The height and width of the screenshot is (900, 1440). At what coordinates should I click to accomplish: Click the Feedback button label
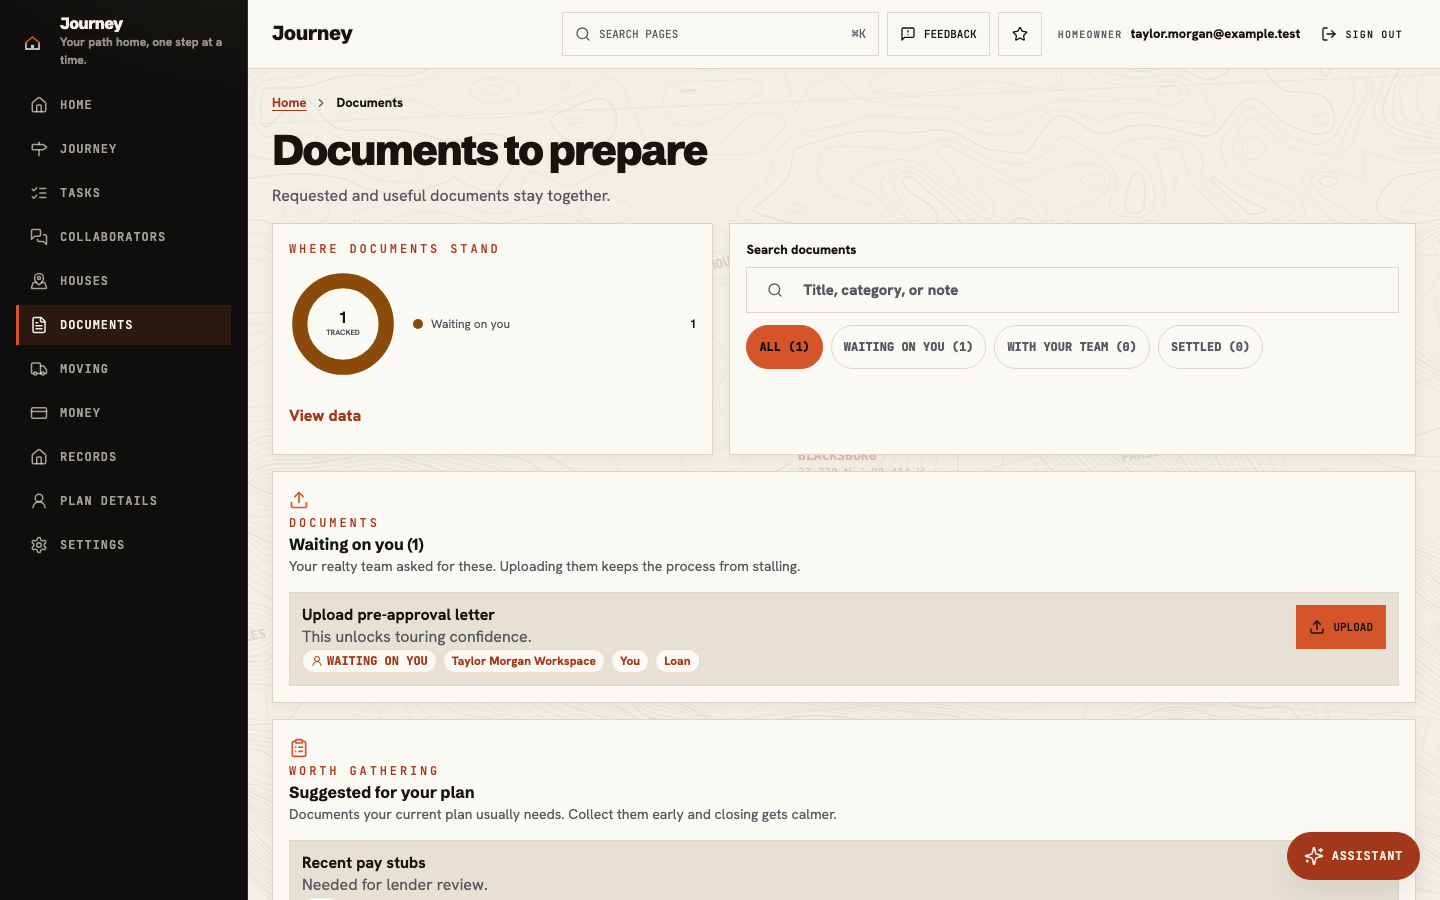[x=950, y=34]
